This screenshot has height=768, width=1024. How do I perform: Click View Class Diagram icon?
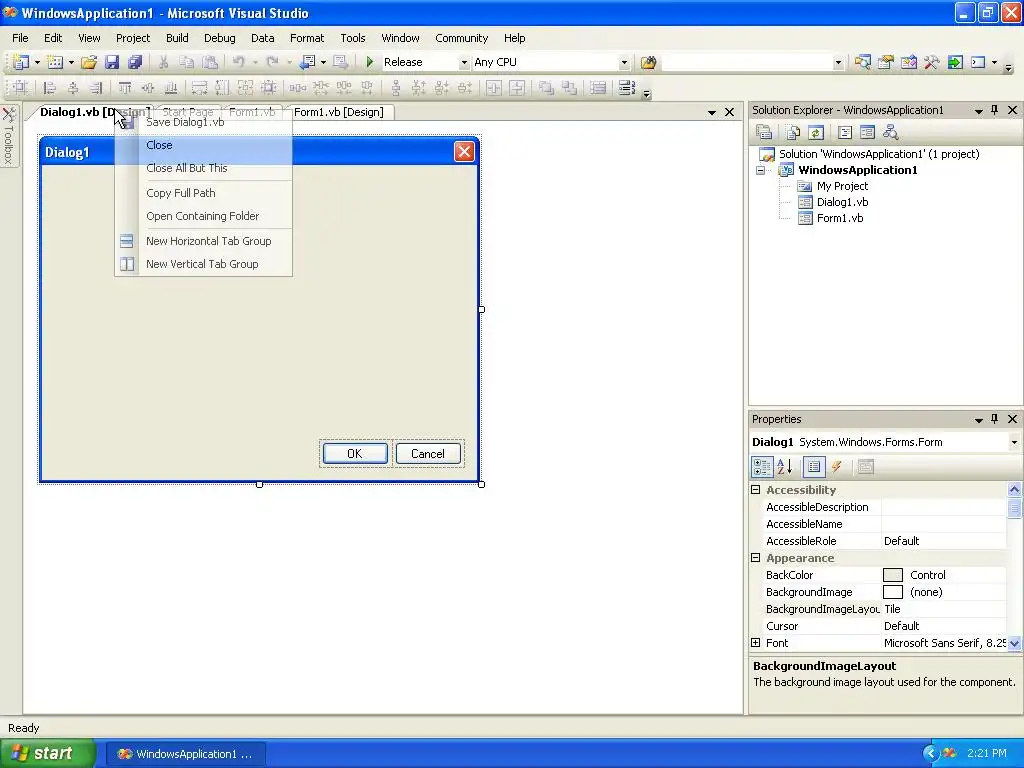point(891,133)
